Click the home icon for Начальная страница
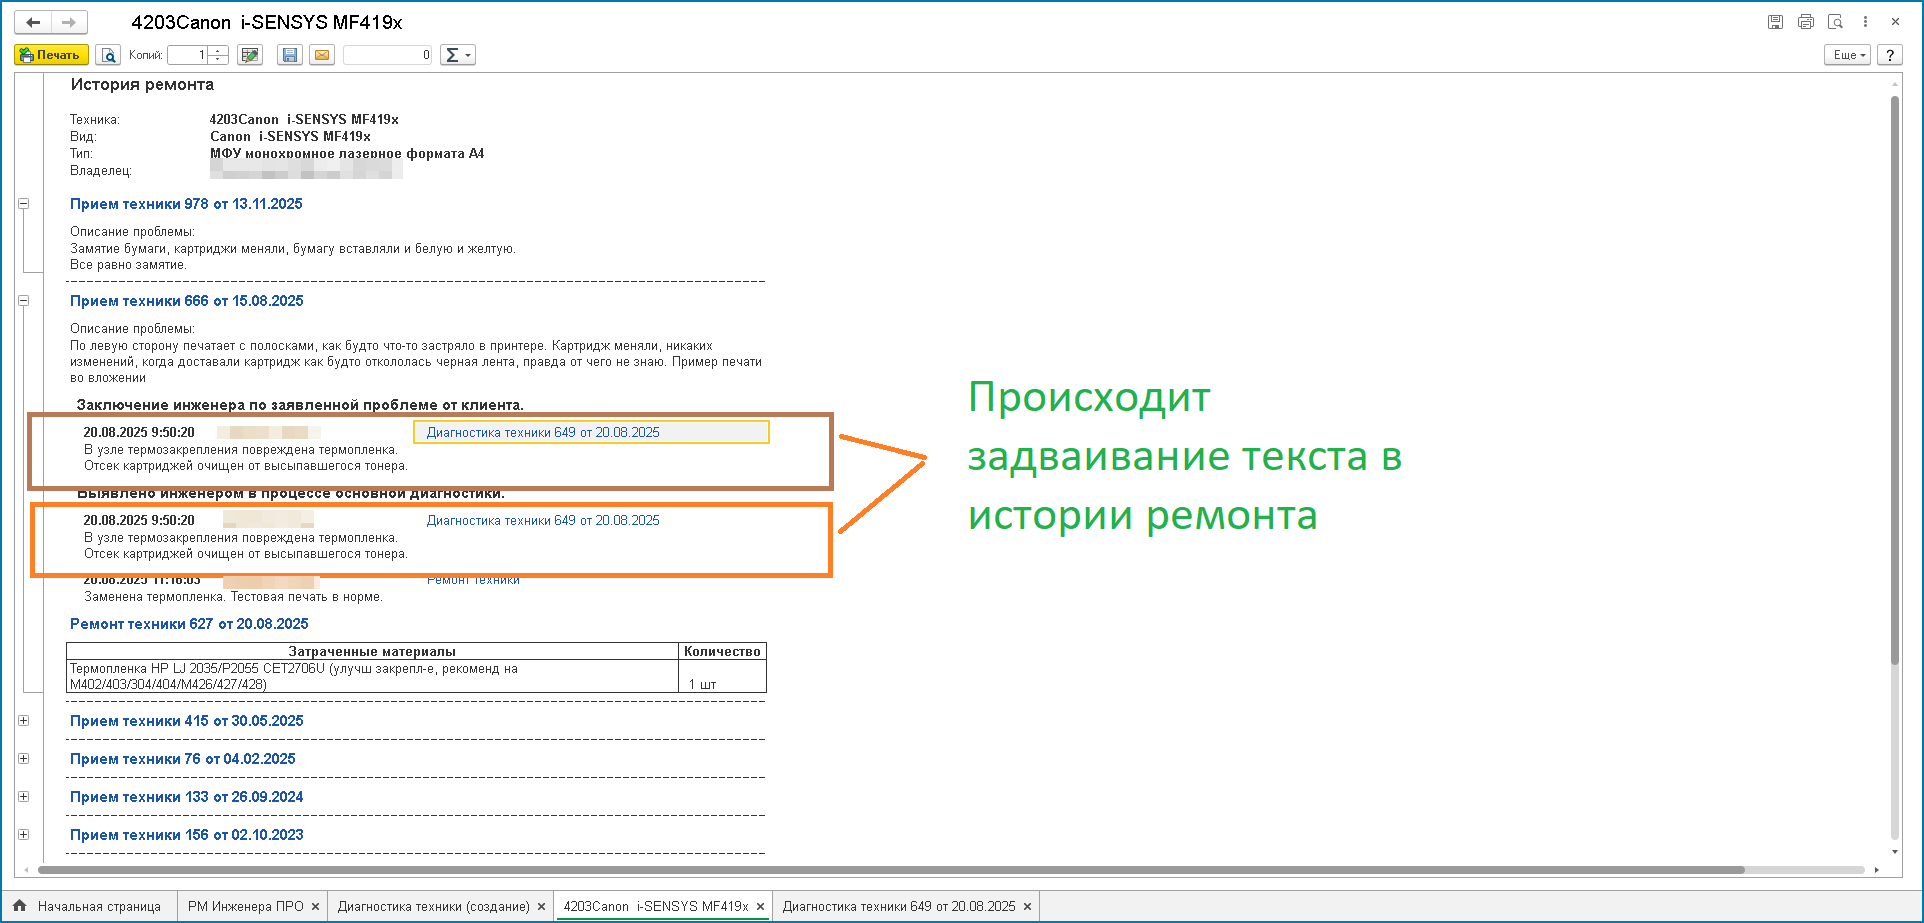Screen dimensions: 1924x923 (x=20, y=906)
